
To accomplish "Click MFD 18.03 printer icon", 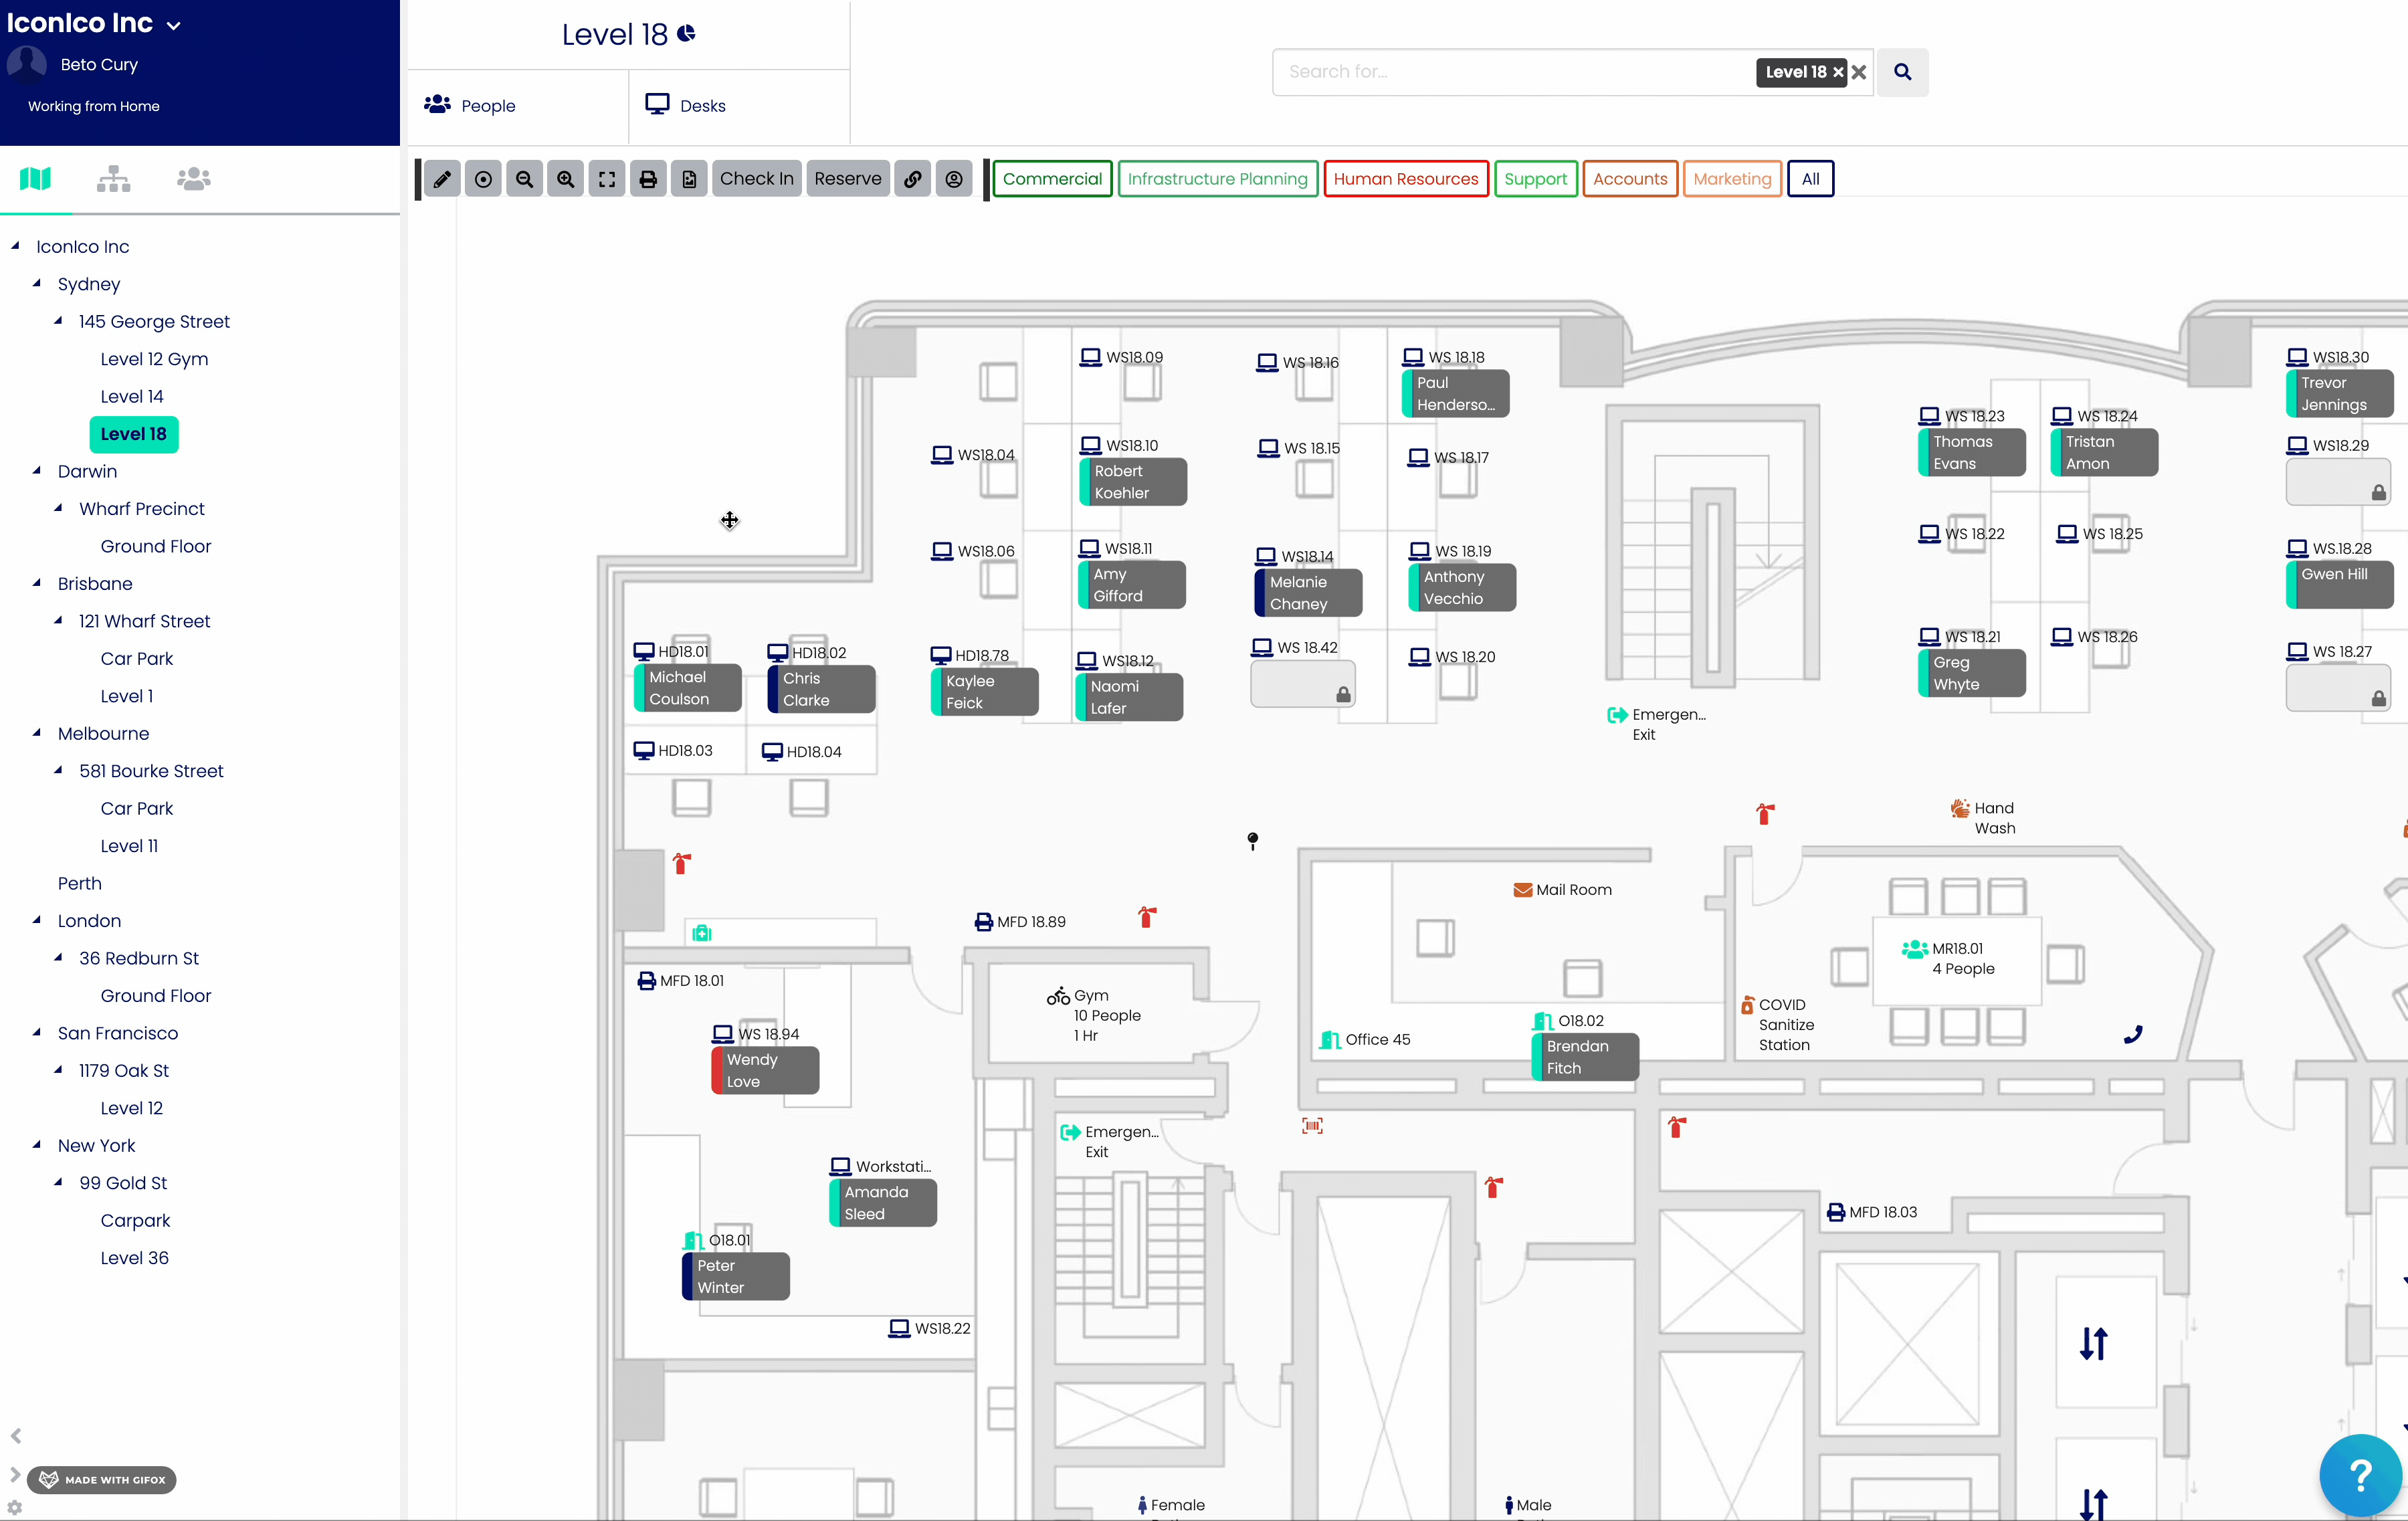I will tap(1836, 1212).
